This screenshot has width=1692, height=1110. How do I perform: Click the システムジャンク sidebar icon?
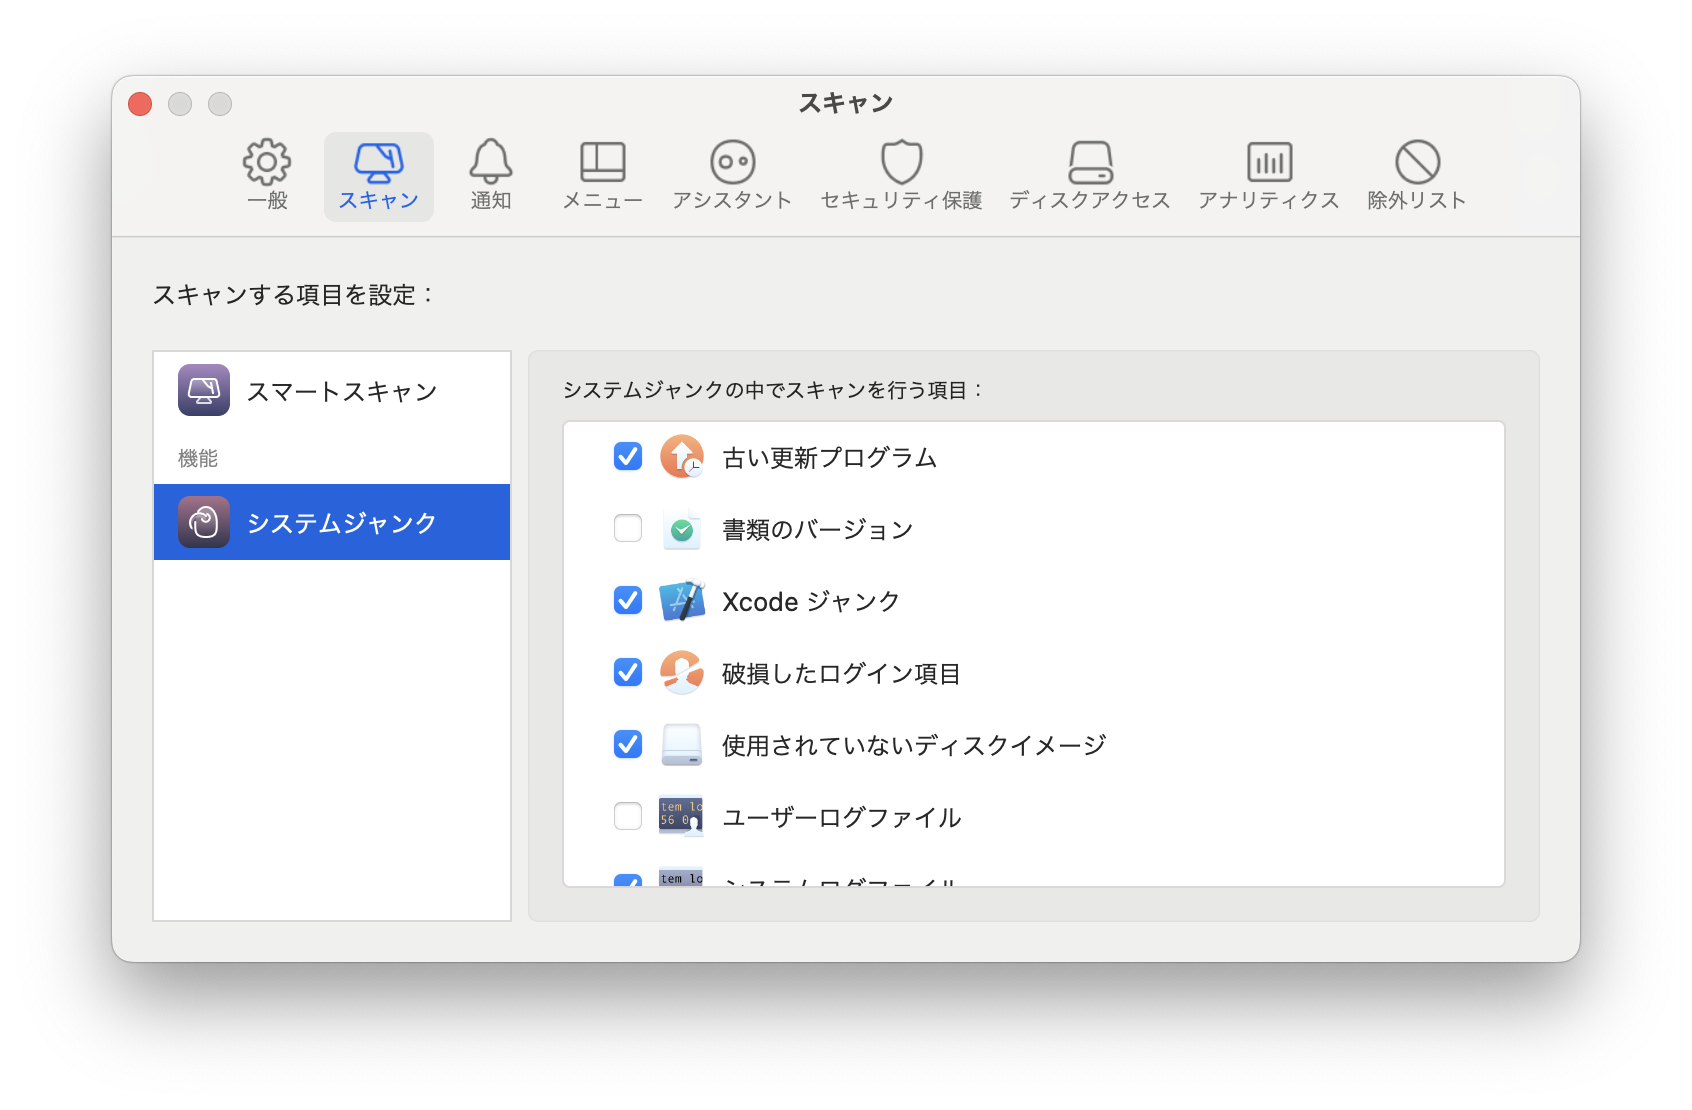click(204, 522)
